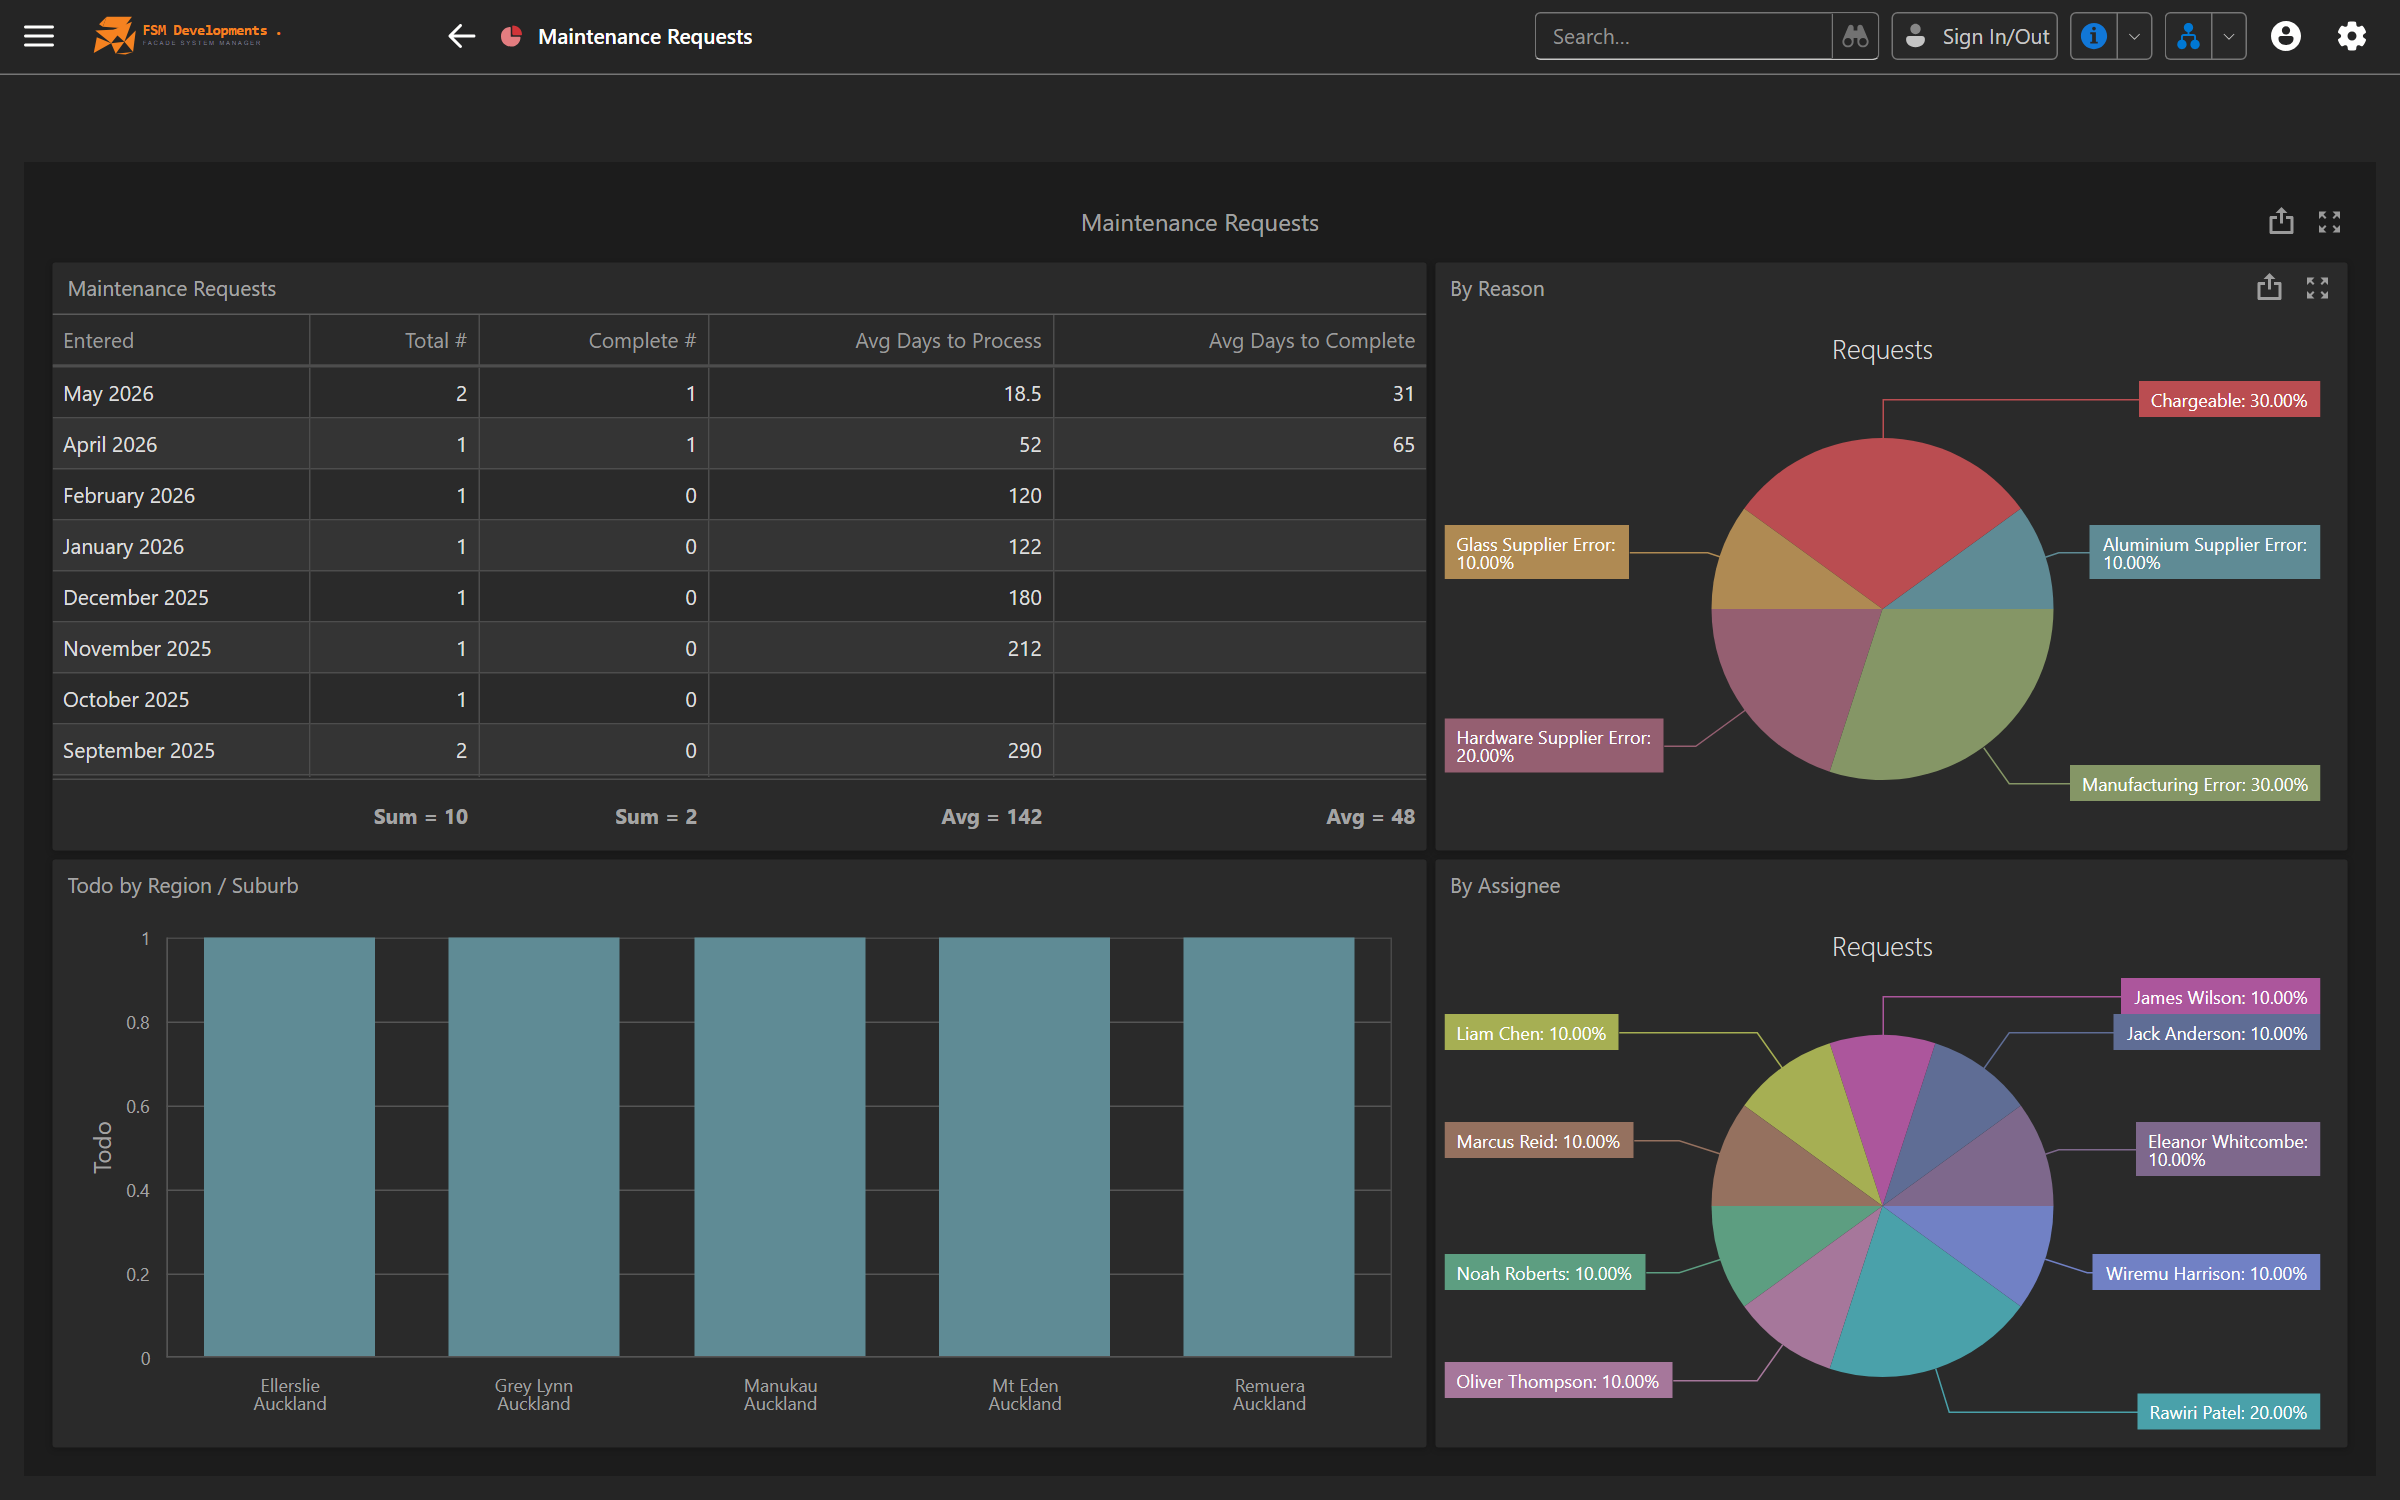Select the May 2026 table row

coord(739,393)
